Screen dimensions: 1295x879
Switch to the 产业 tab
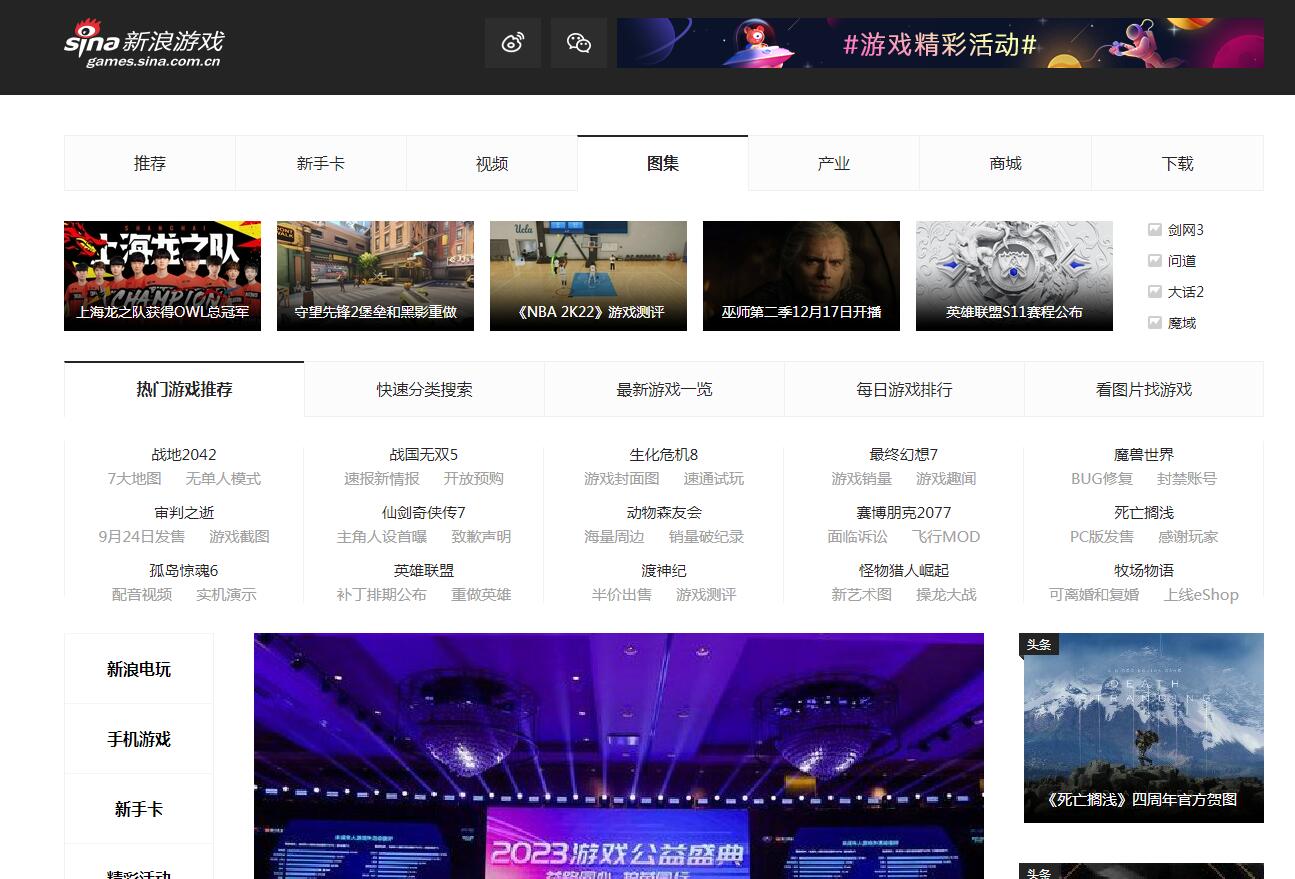834,163
